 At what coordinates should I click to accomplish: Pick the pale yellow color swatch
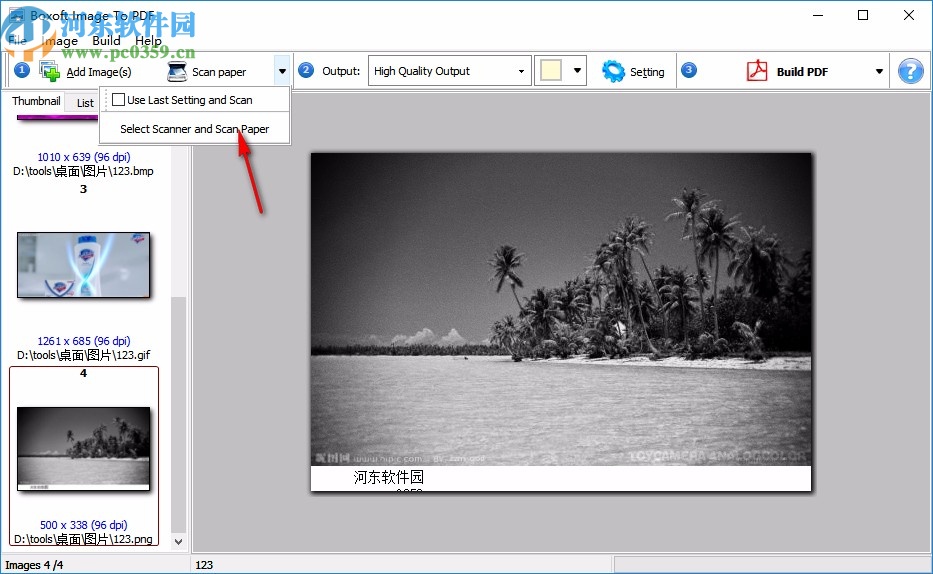550,71
